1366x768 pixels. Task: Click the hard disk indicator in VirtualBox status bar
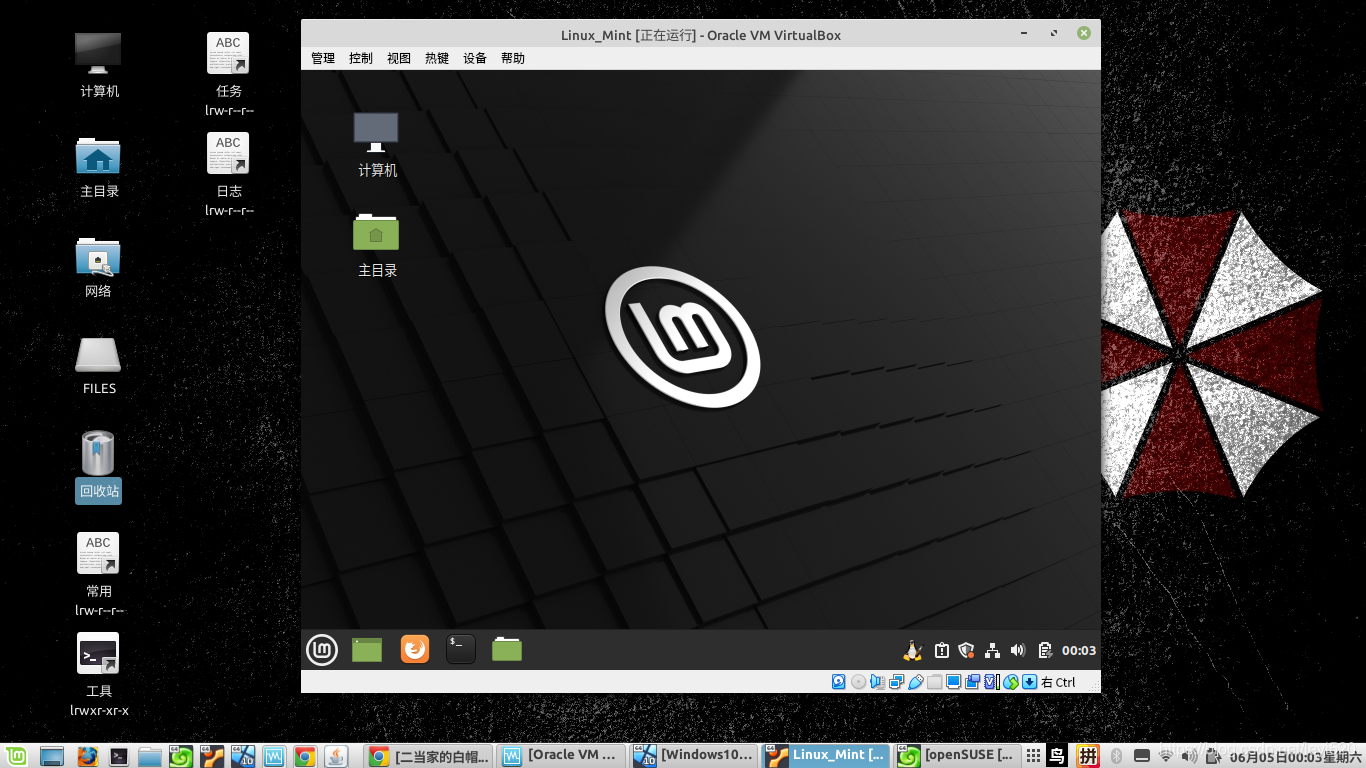pos(839,682)
